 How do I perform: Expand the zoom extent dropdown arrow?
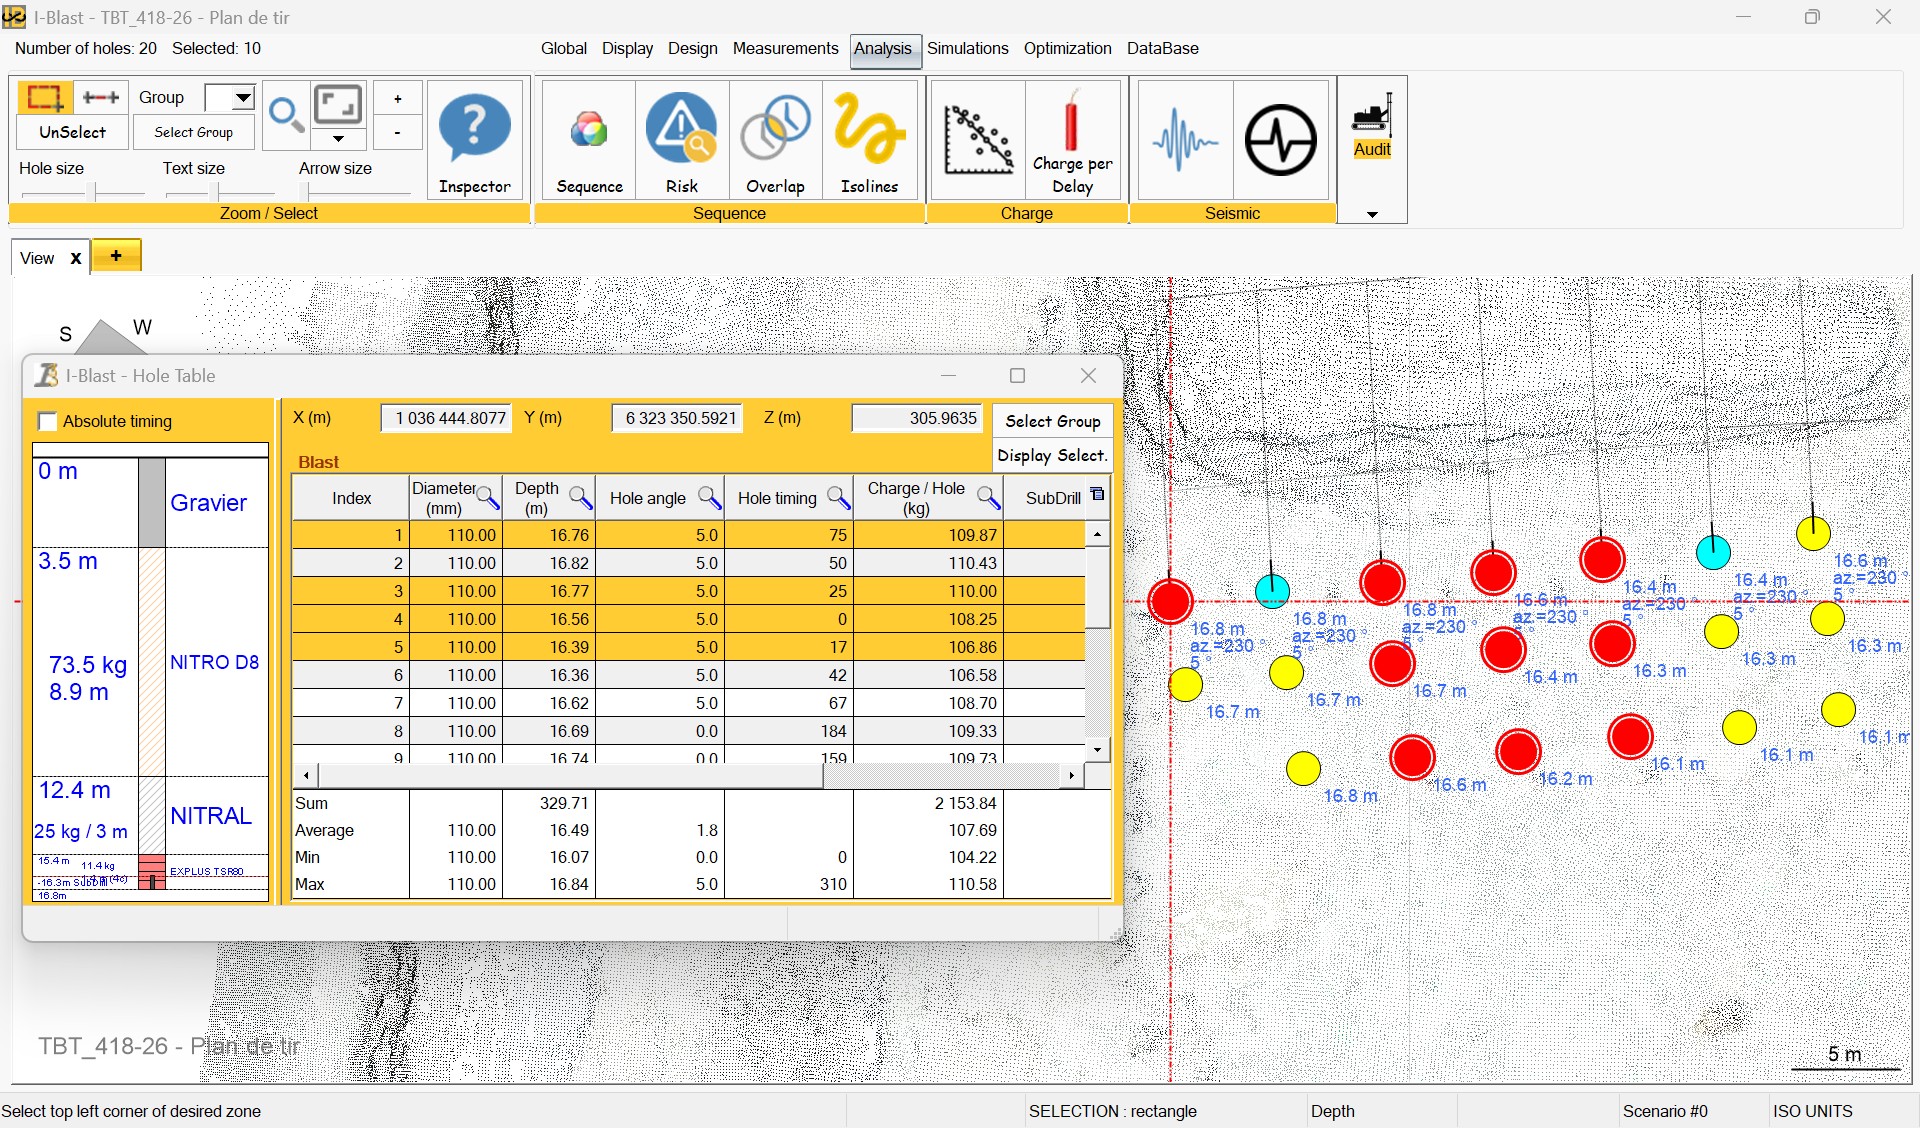tap(338, 139)
